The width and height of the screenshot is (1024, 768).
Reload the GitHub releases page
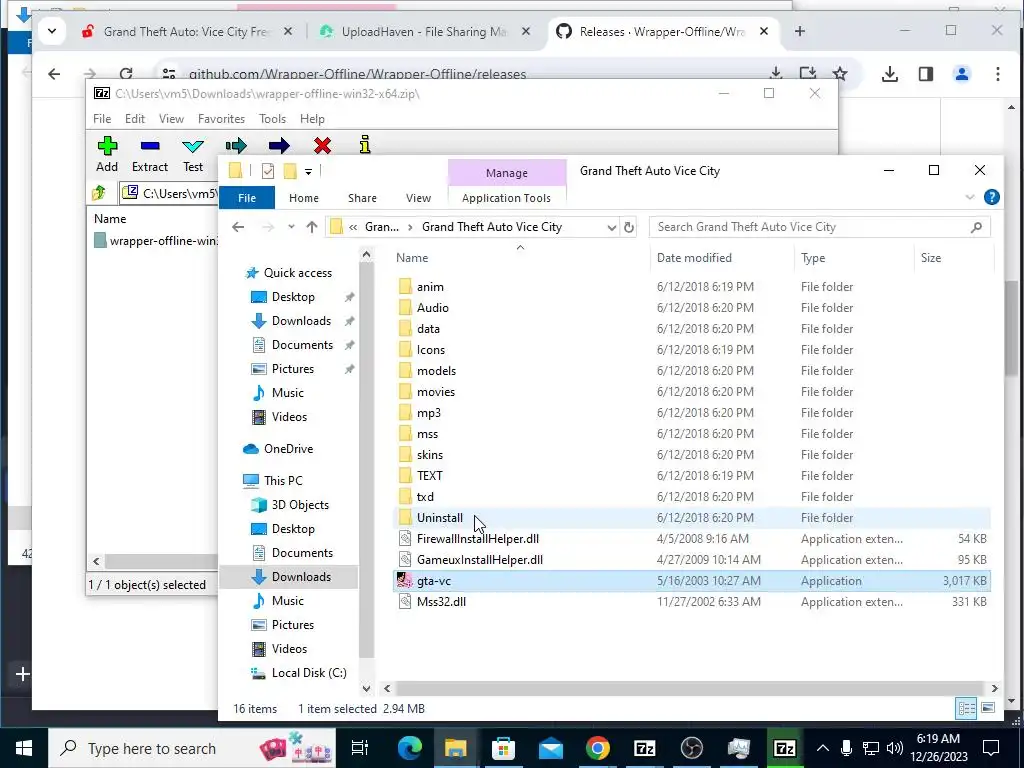(126, 74)
